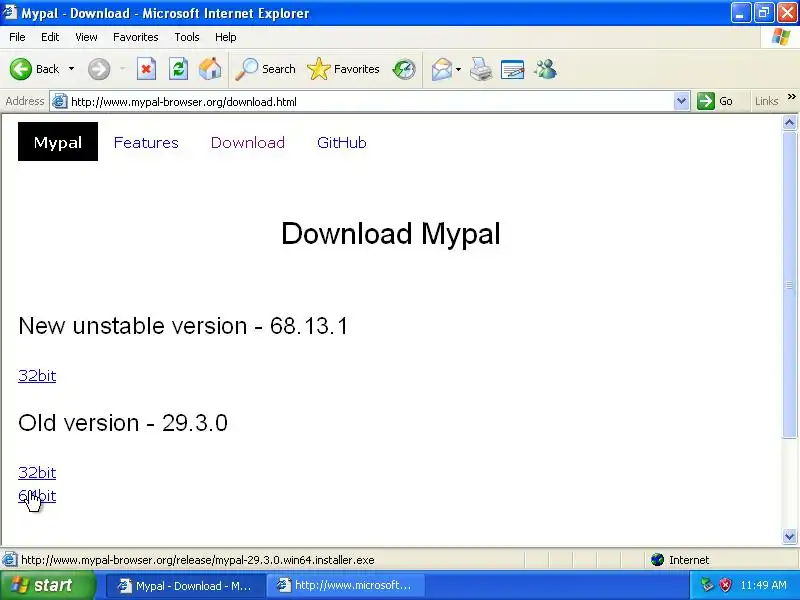The image size is (800, 600).
Task: Expand the Links toolbar chevron
Action: (791, 97)
